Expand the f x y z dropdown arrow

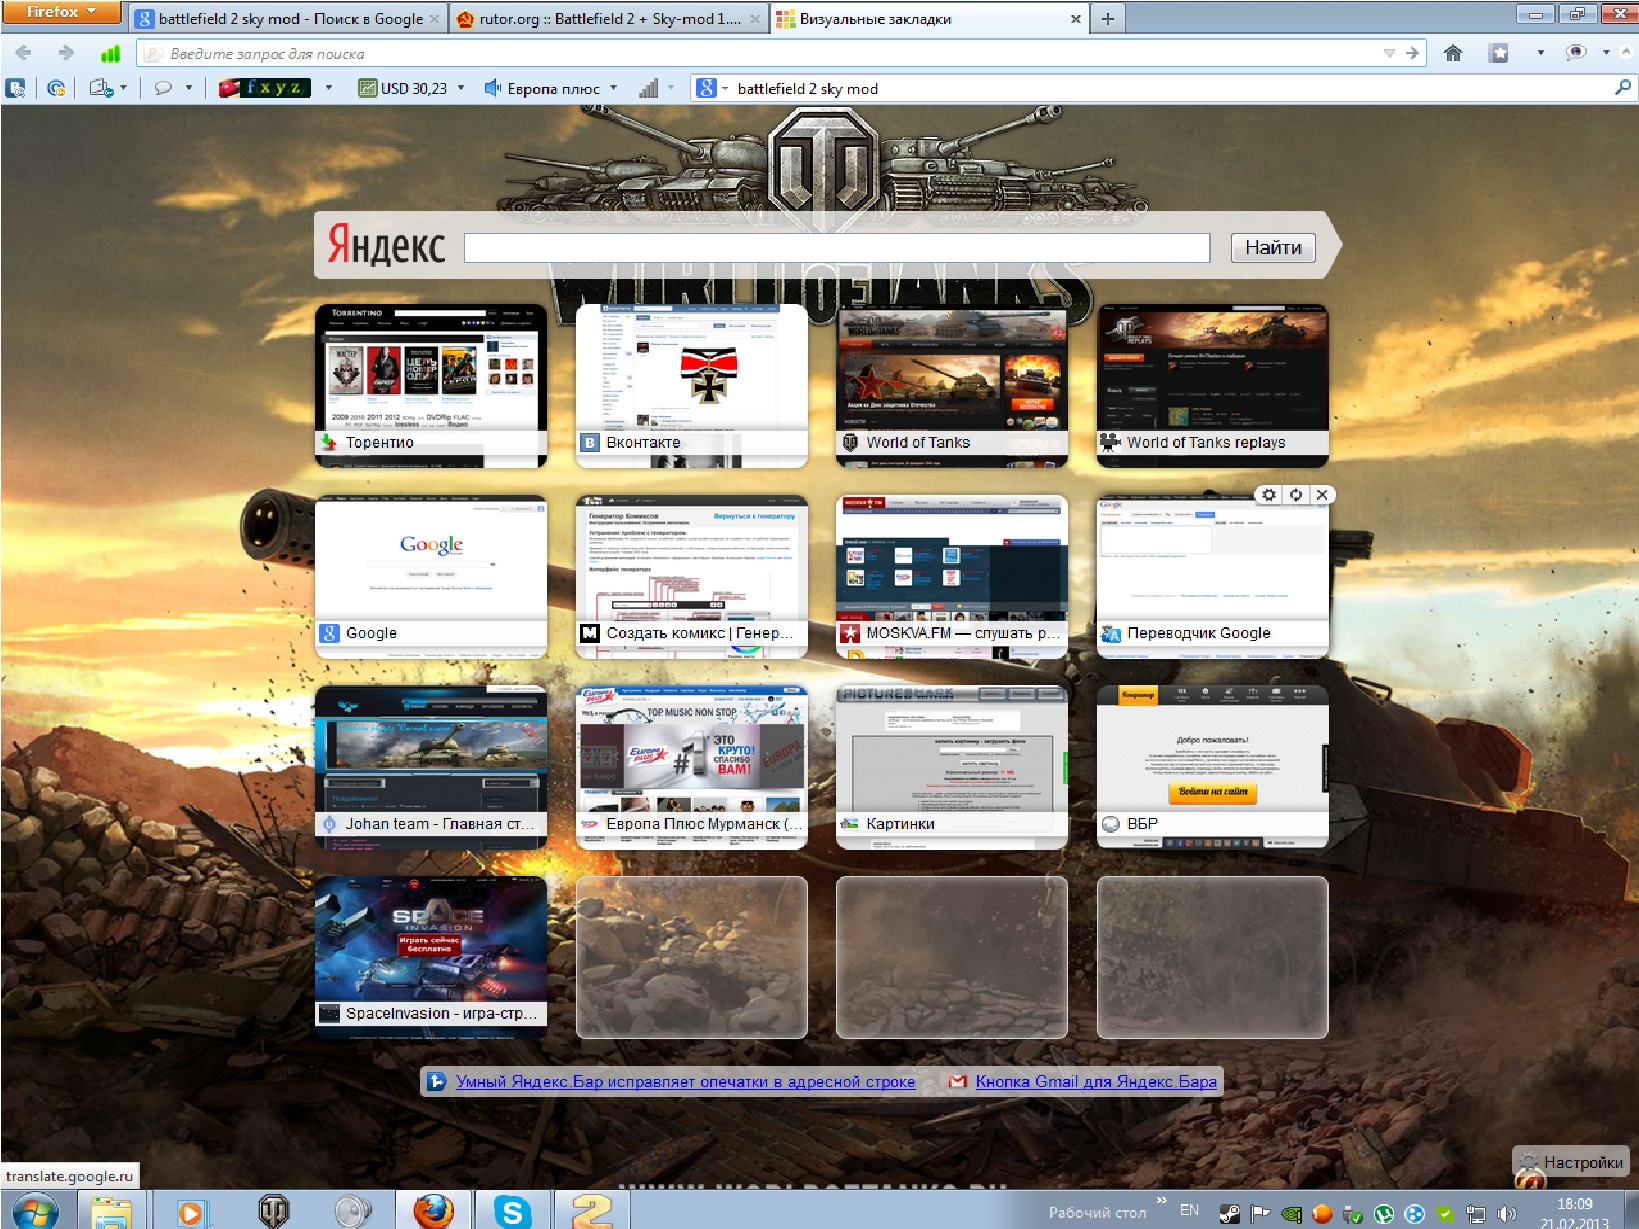tap(328, 88)
